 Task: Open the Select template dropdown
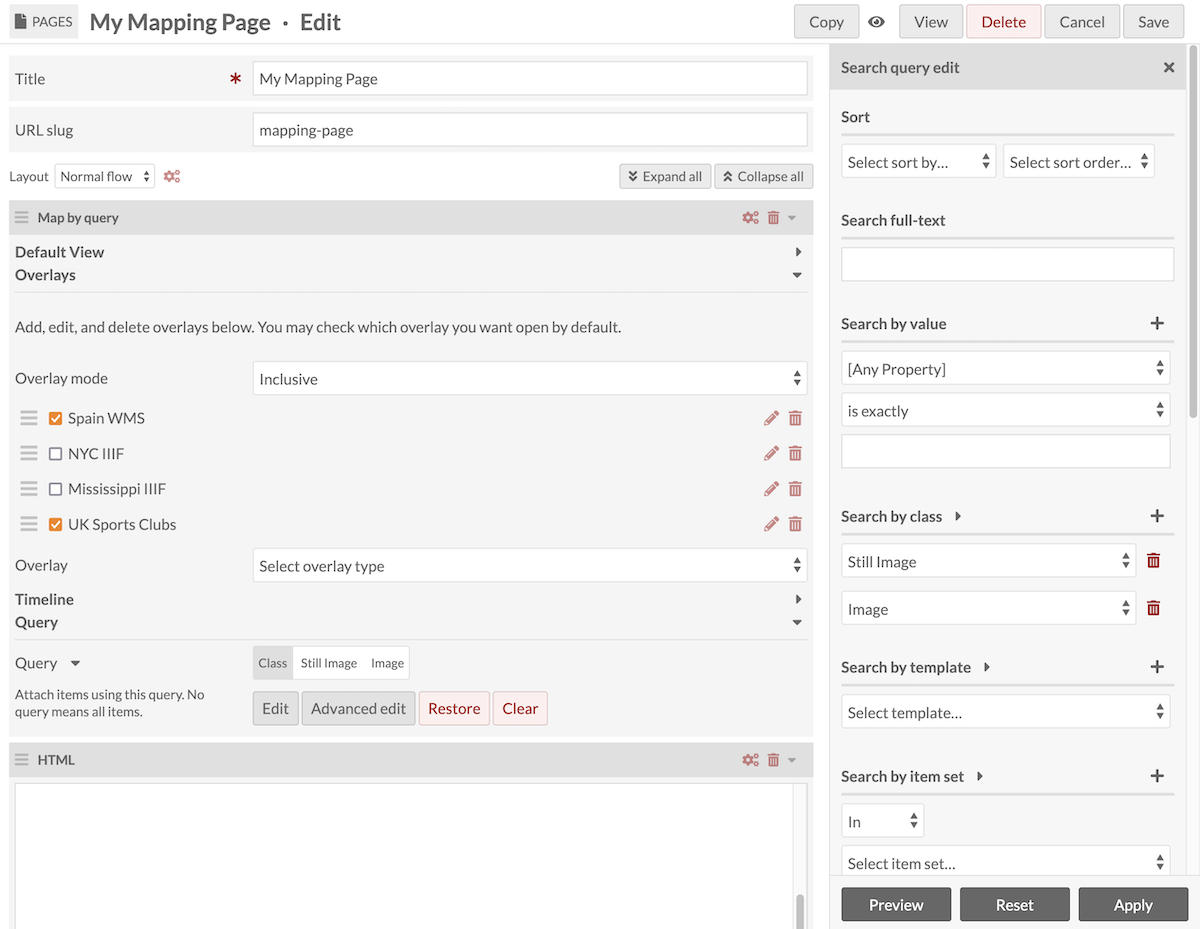[x=1006, y=712]
